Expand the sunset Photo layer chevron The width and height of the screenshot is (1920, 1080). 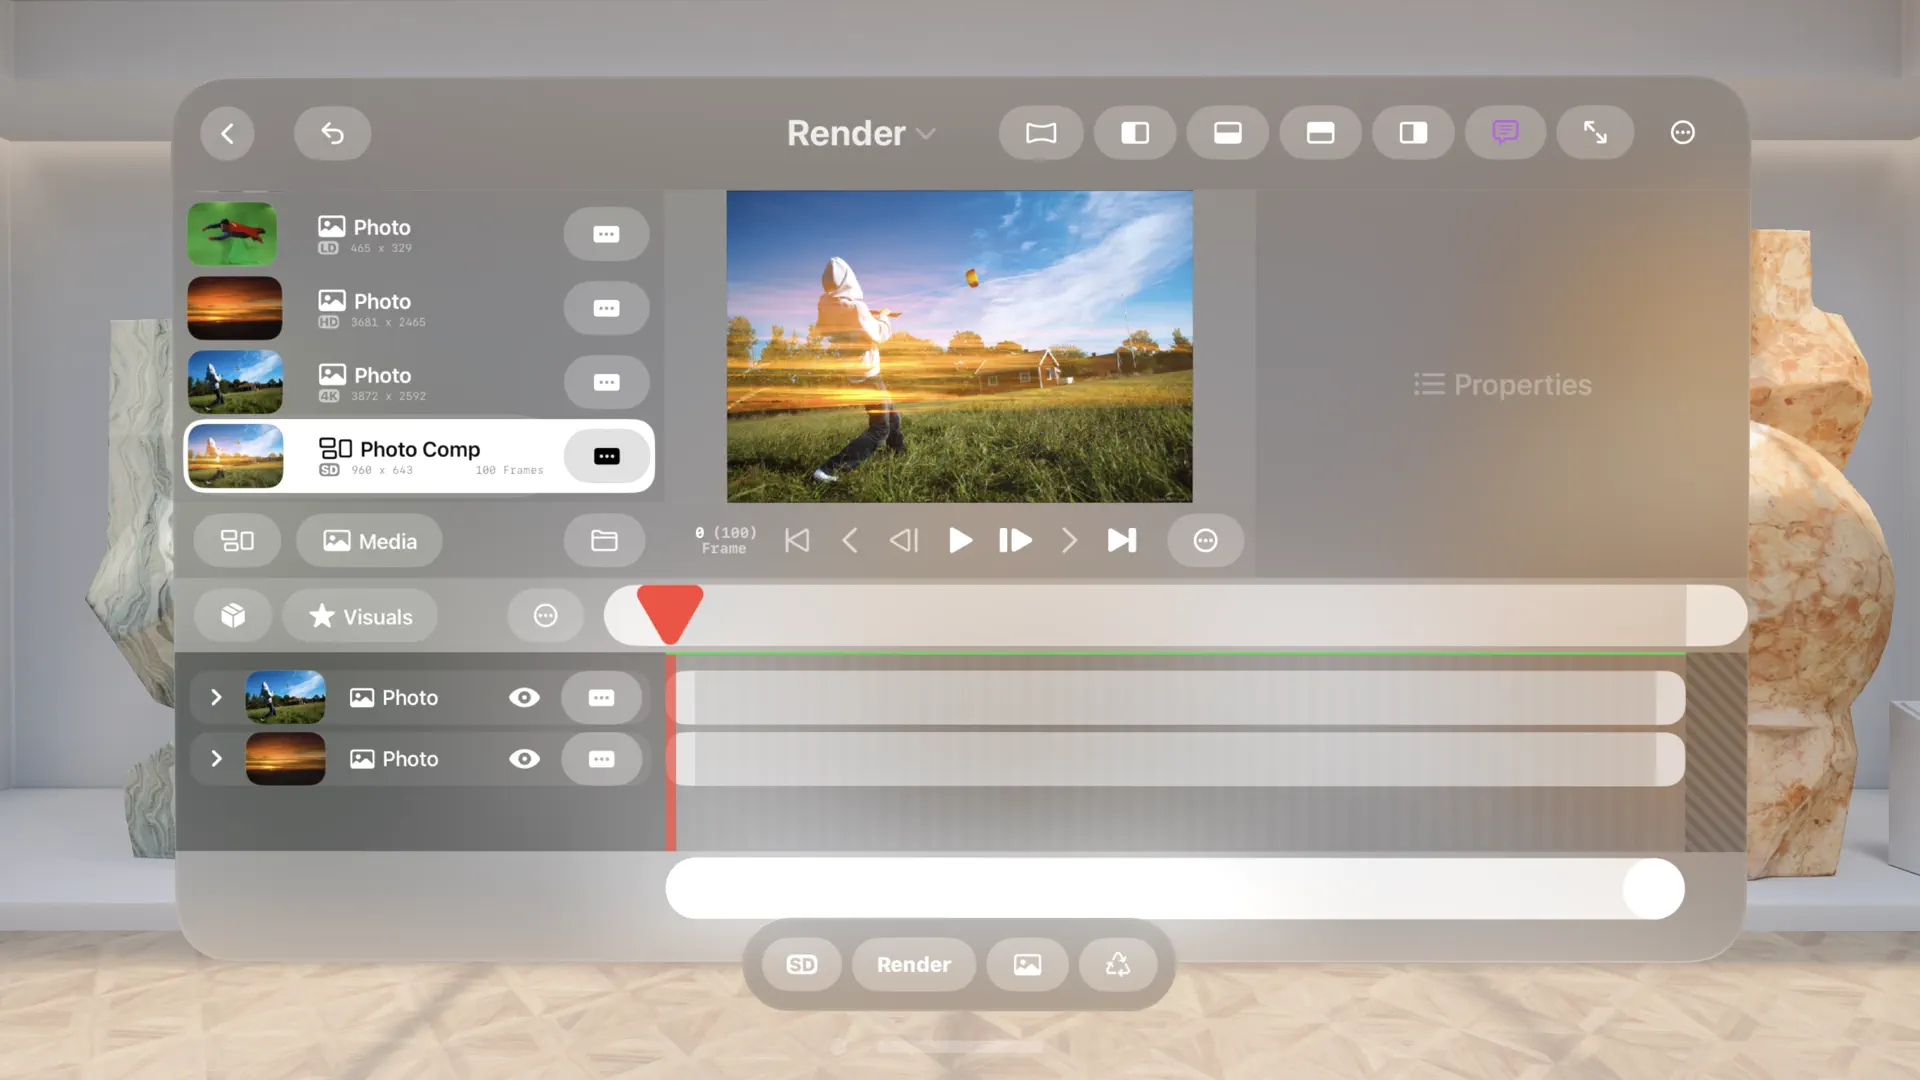216,759
